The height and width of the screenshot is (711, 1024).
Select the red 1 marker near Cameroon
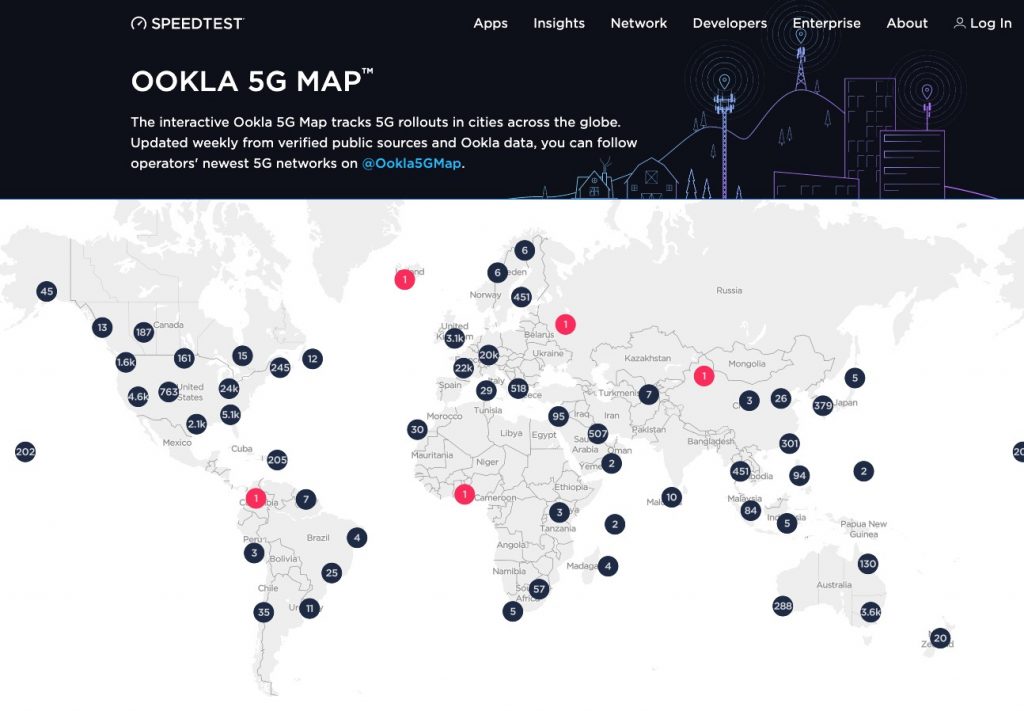[464, 494]
